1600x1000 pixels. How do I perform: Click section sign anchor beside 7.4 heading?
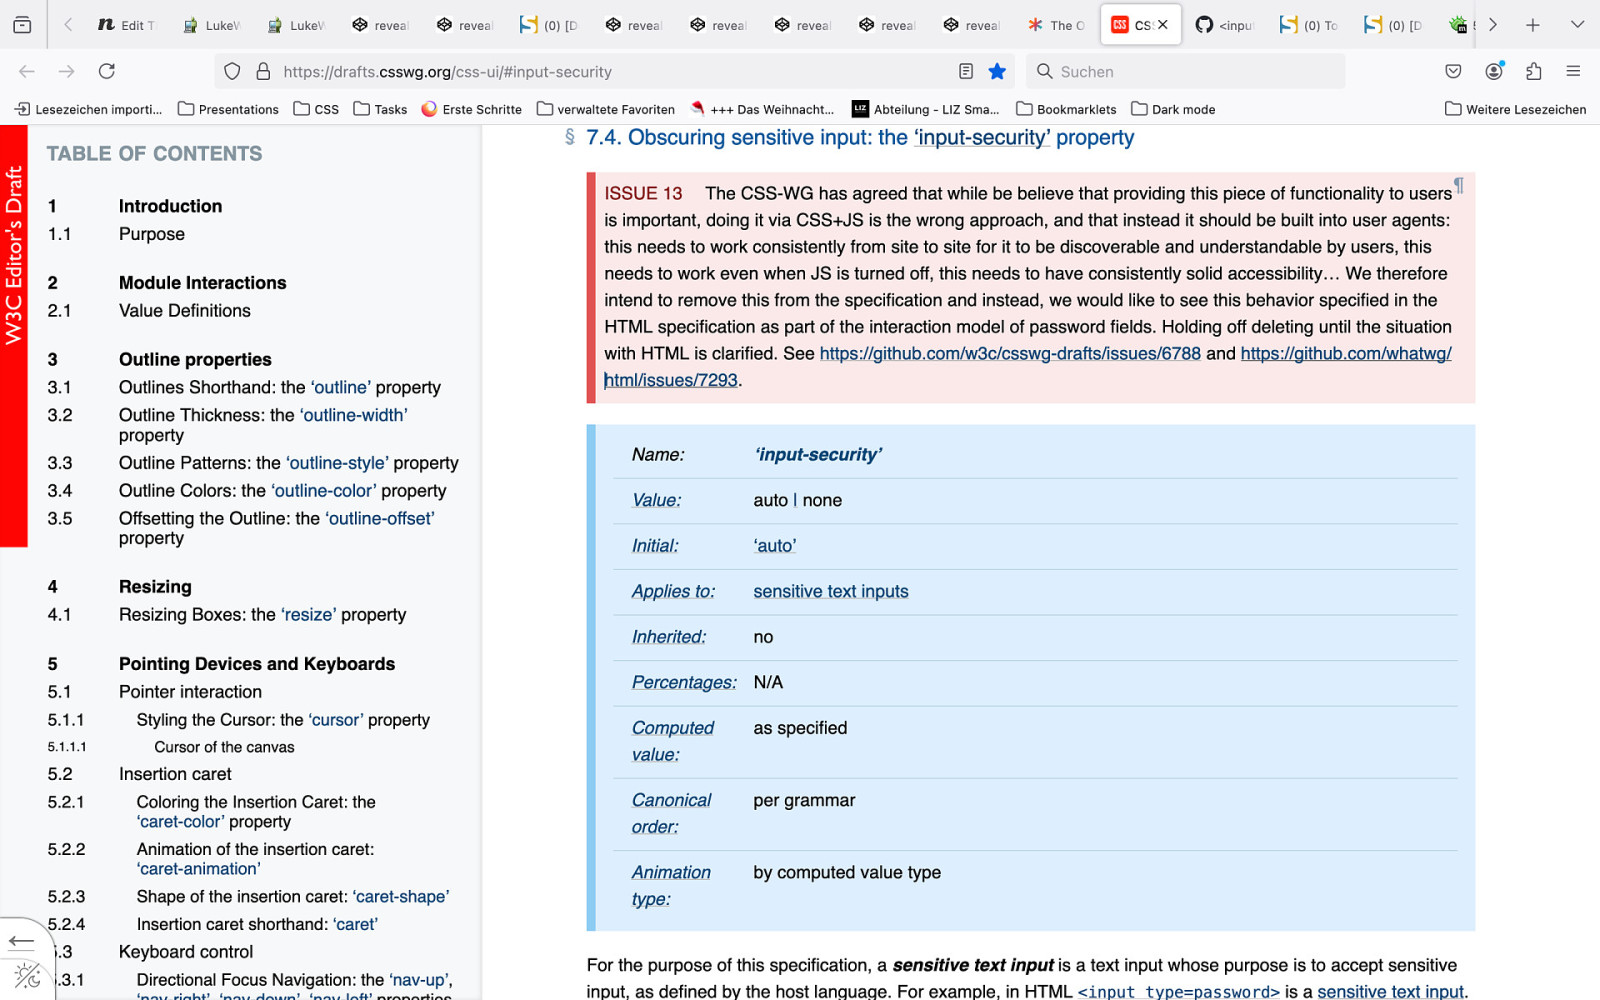pos(570,137)
